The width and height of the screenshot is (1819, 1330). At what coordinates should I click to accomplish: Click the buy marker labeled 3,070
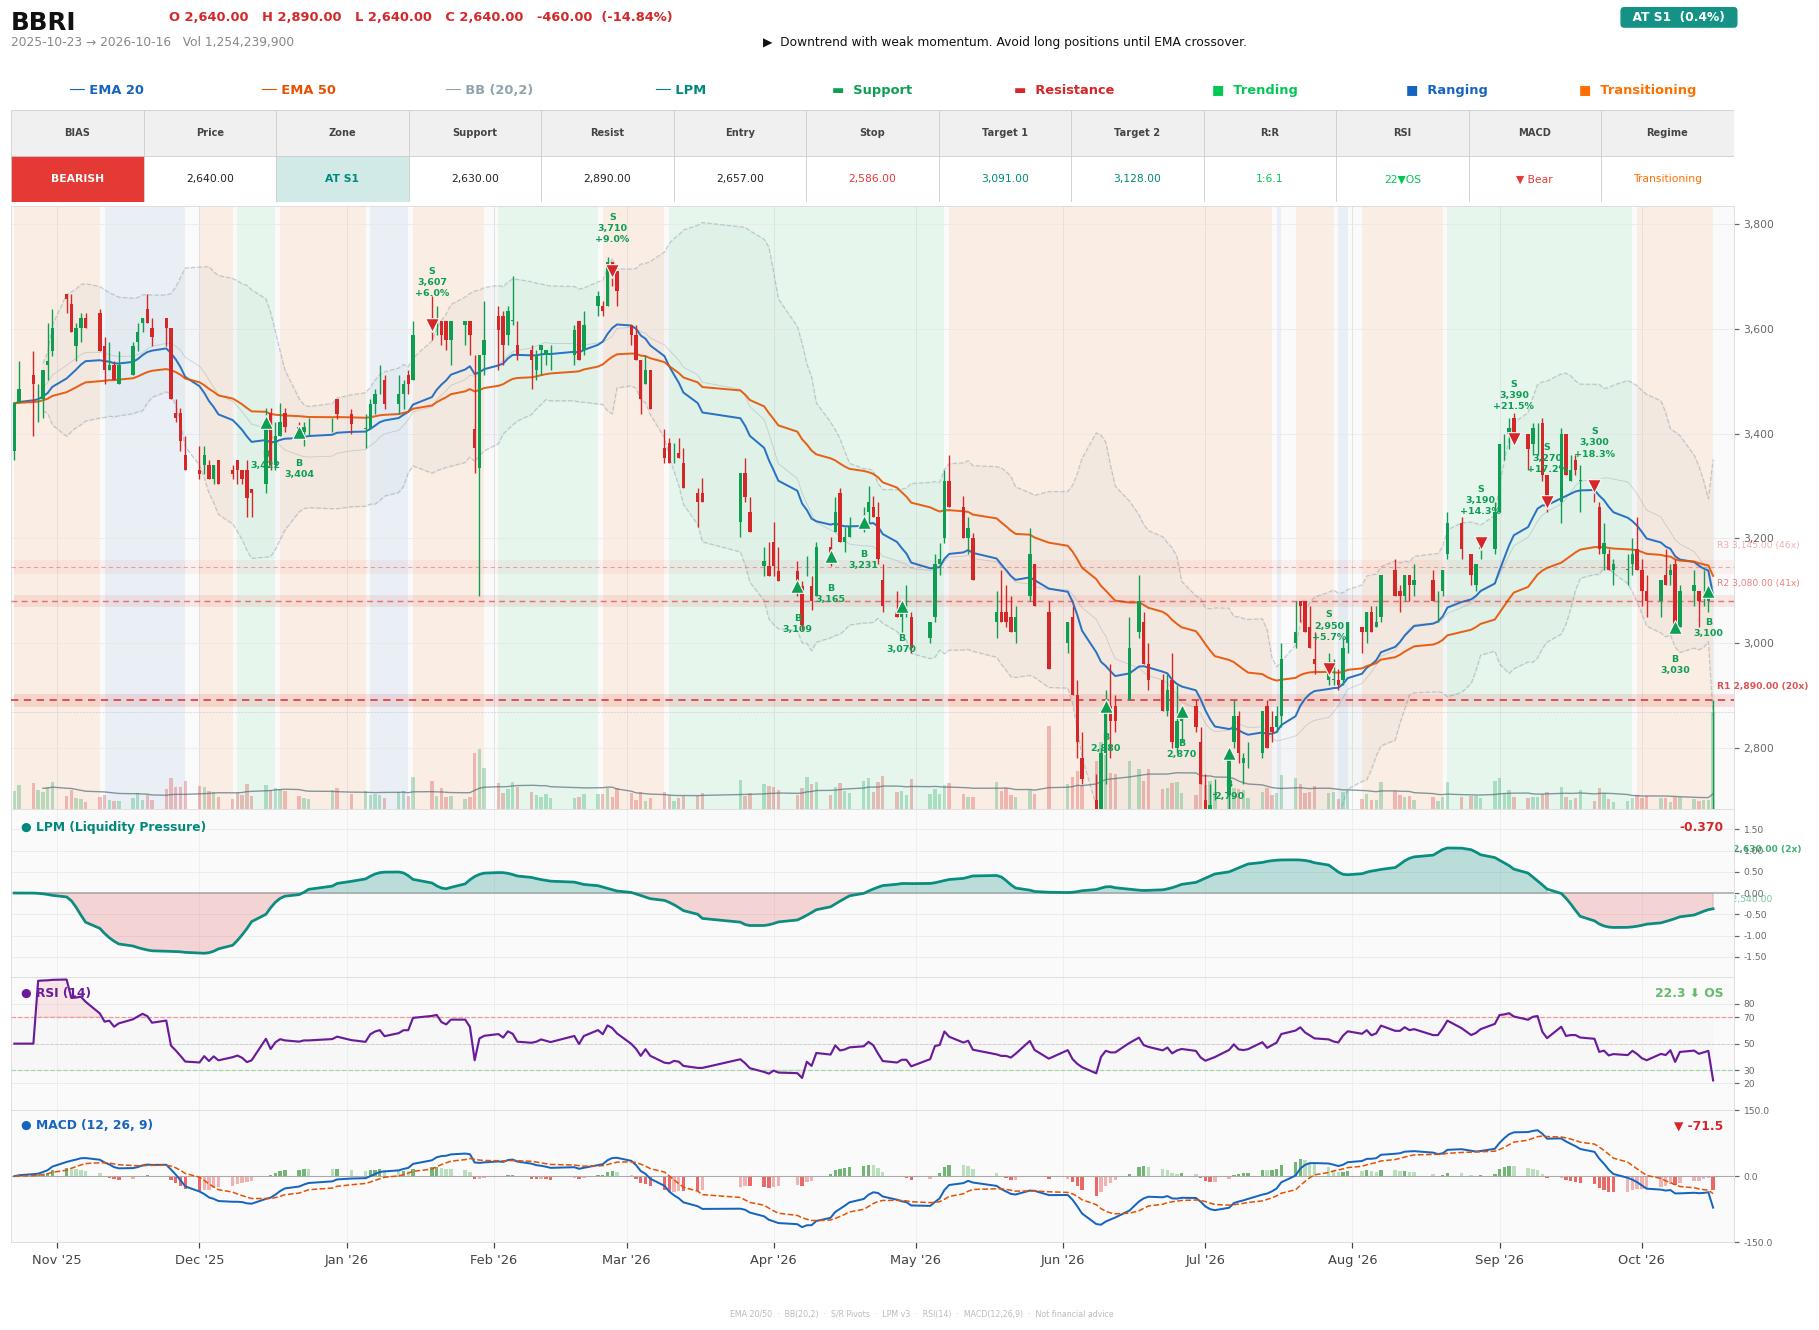902,607
